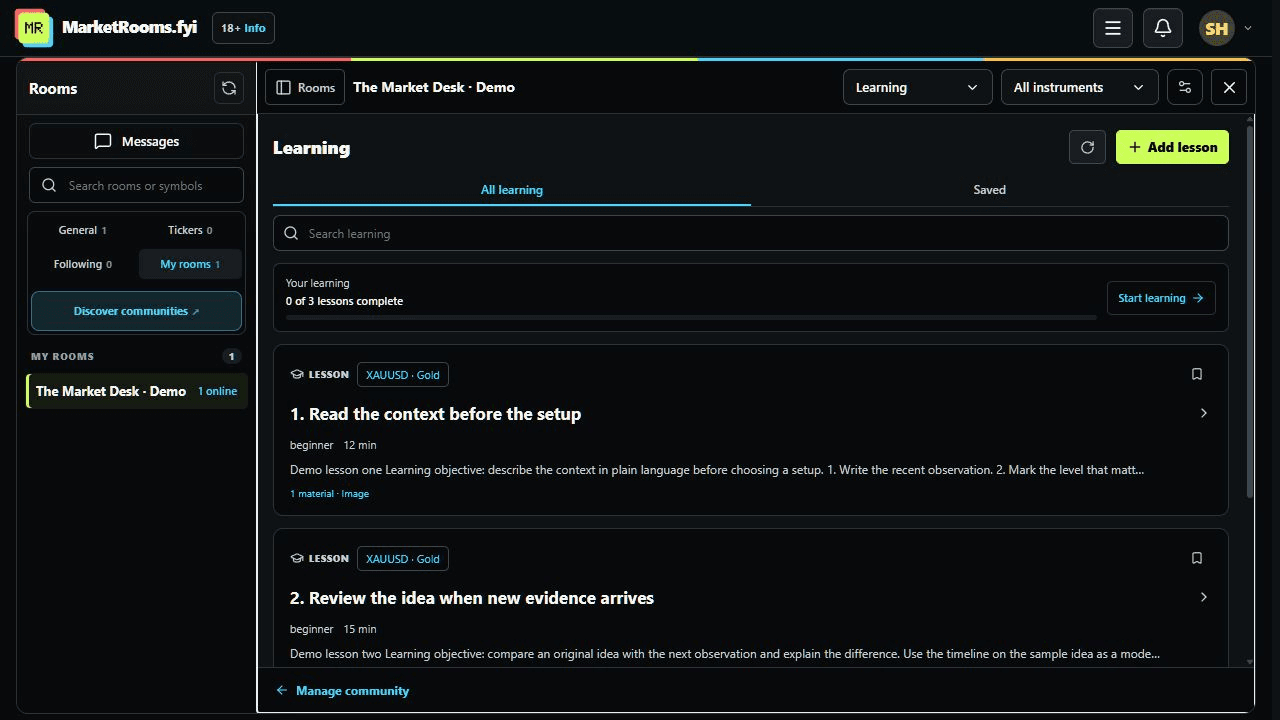Viewport: 1280px width, 720px height.
Task: Close the room panel with X
Action: coord(1229,87)
